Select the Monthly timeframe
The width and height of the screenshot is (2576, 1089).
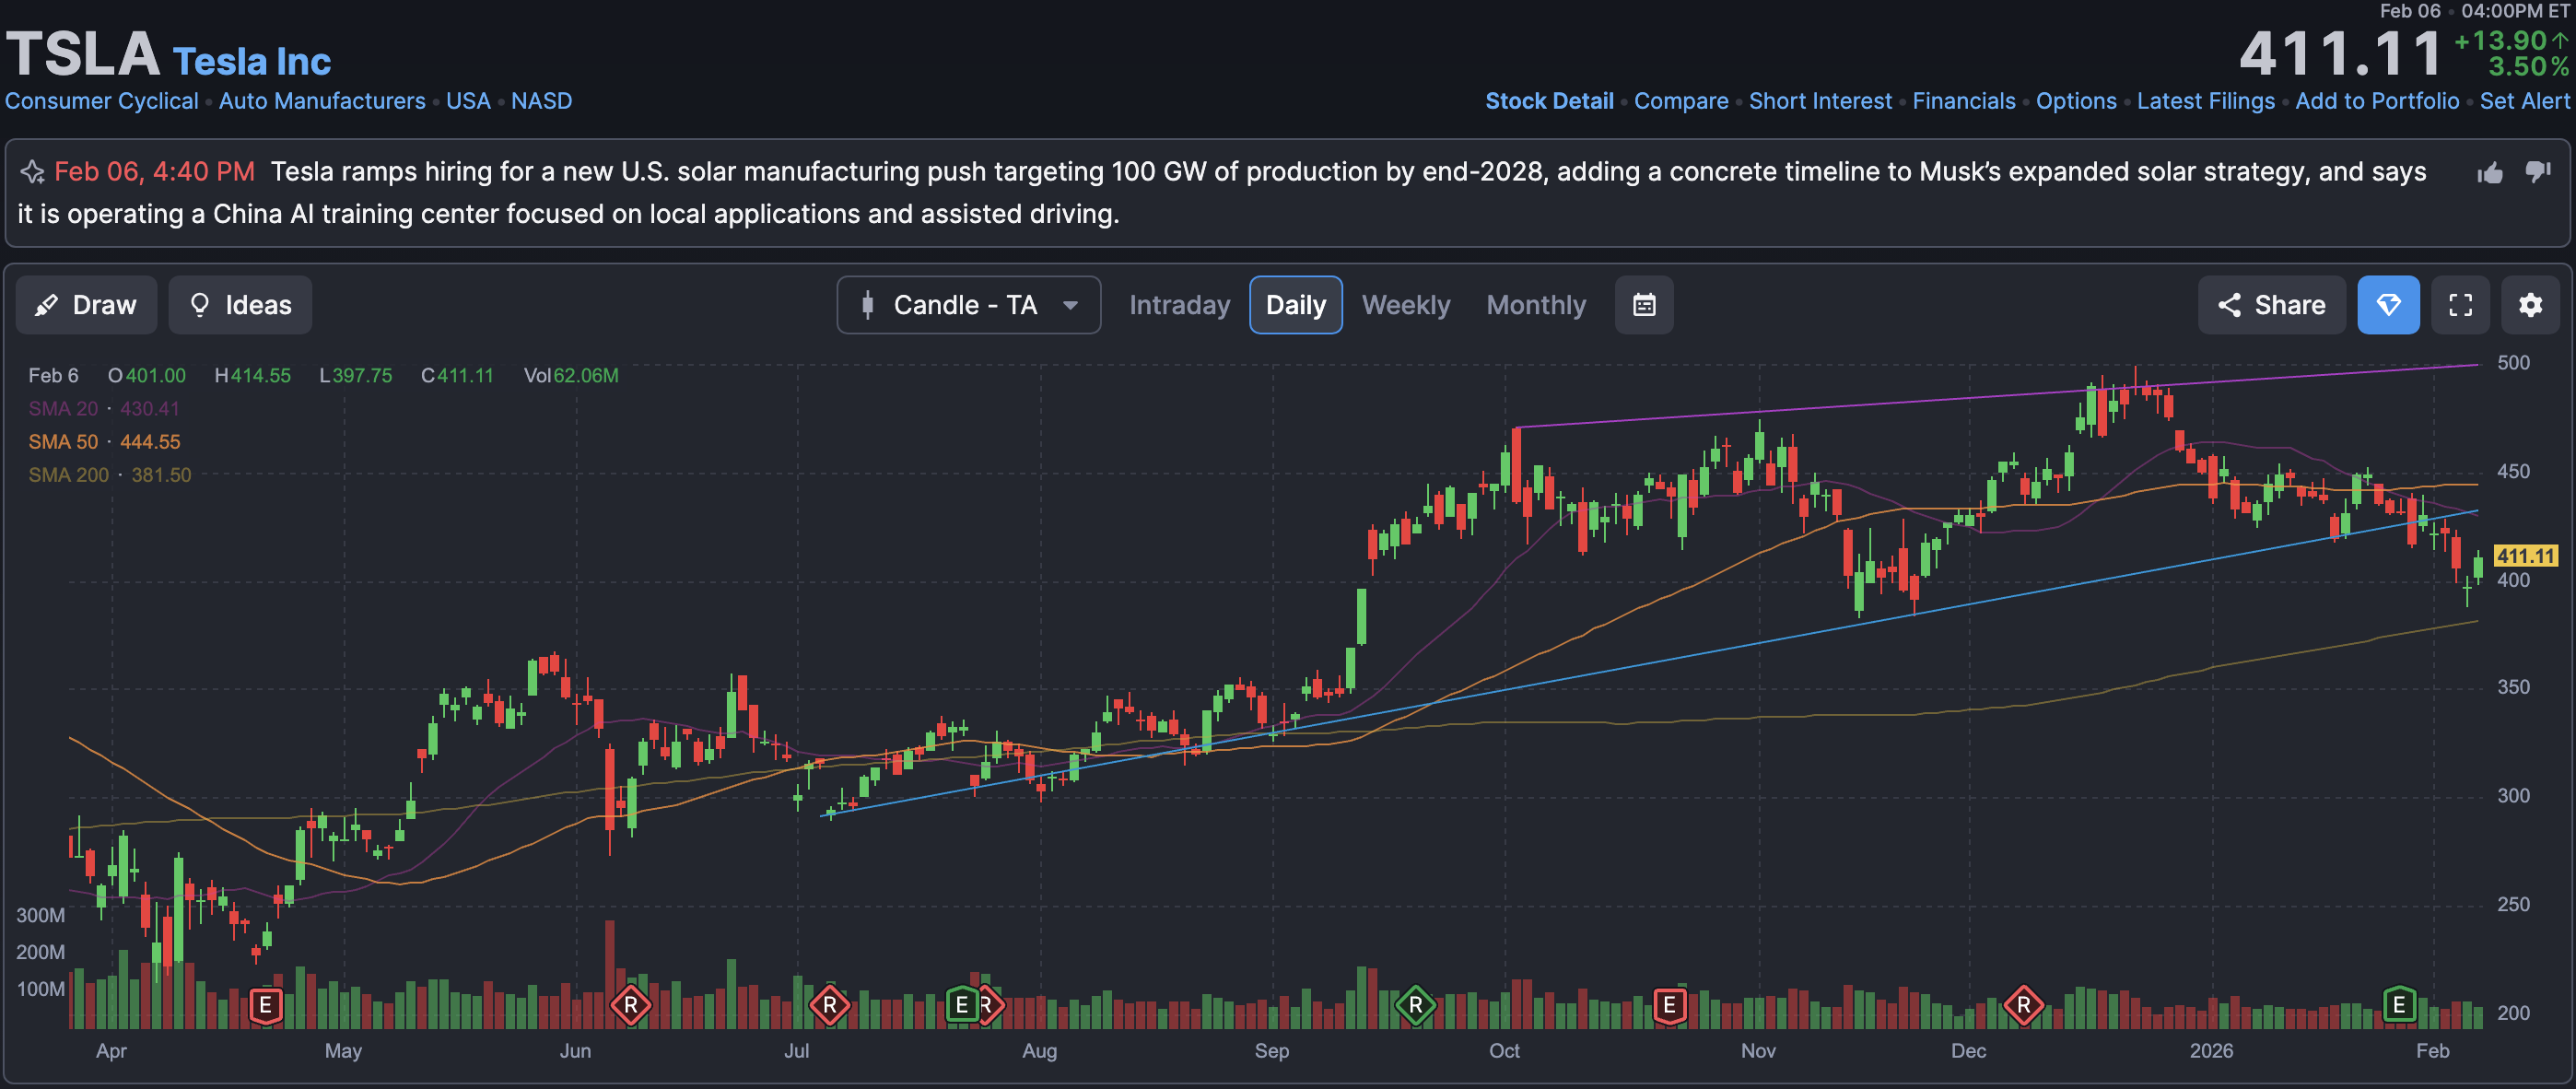pos(1535,305)
